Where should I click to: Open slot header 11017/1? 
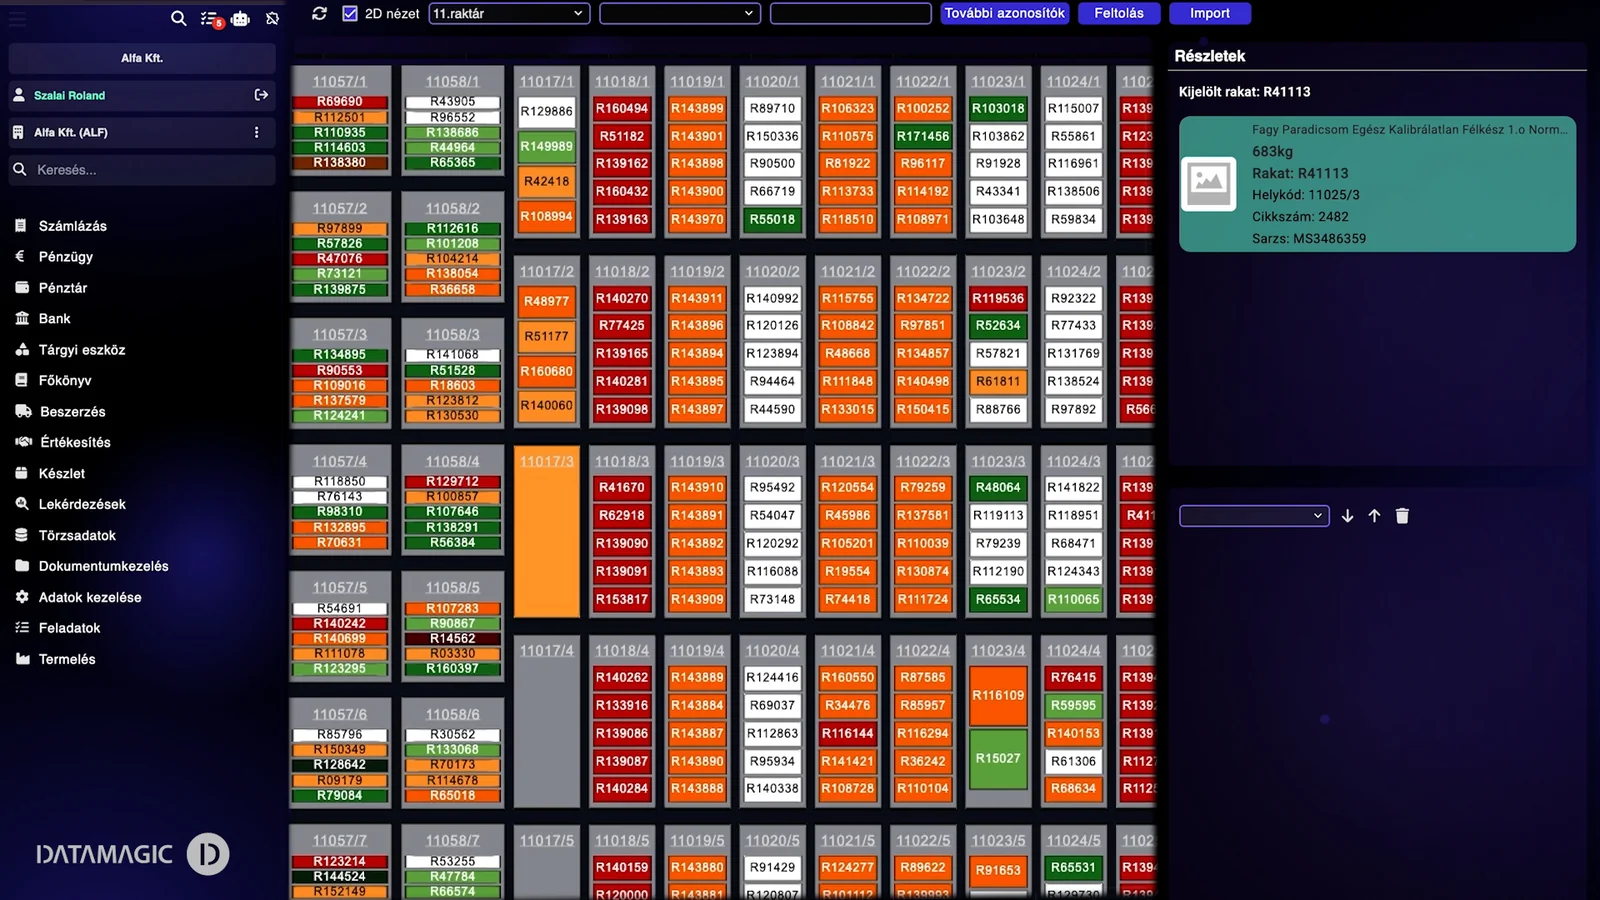pos(547,81)
